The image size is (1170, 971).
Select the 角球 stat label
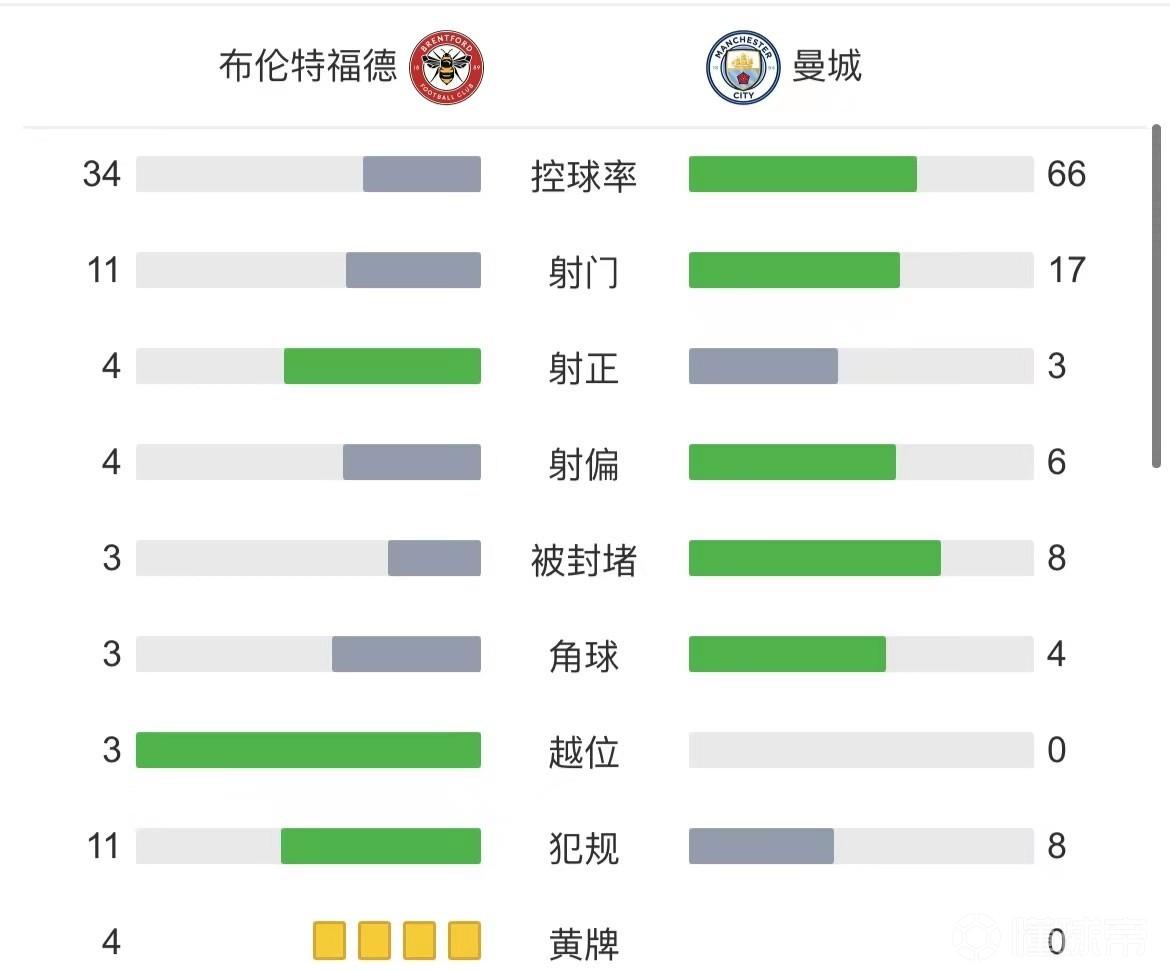(x=584, y=656)
